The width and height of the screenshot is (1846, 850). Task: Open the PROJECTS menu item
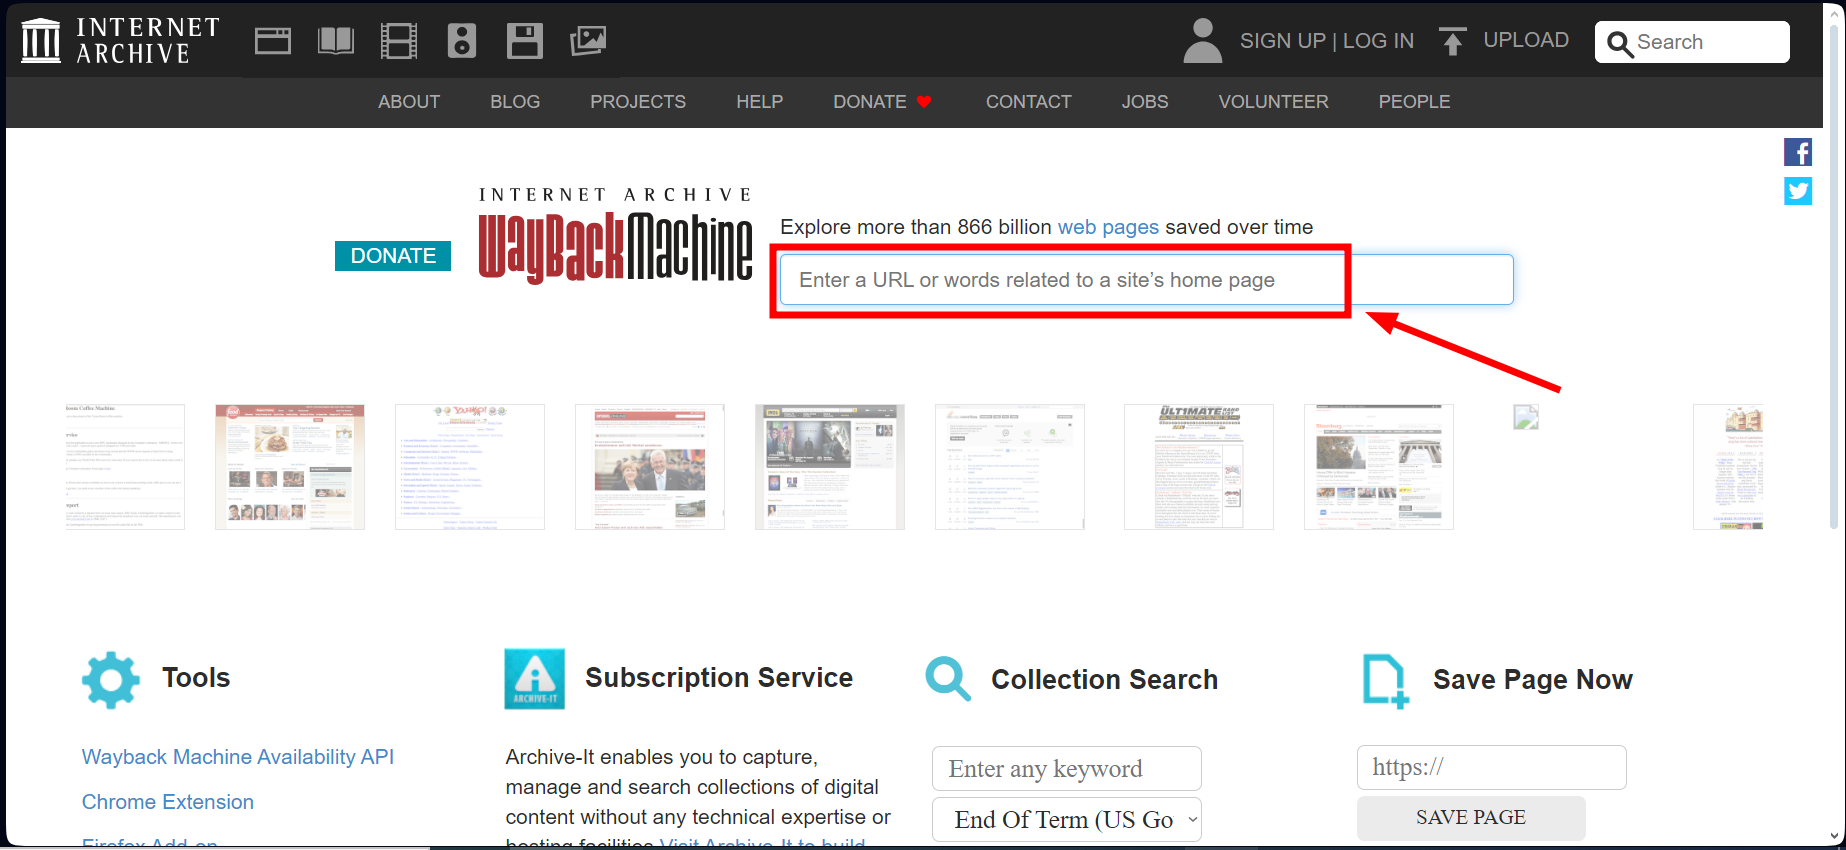click(638, 102)
